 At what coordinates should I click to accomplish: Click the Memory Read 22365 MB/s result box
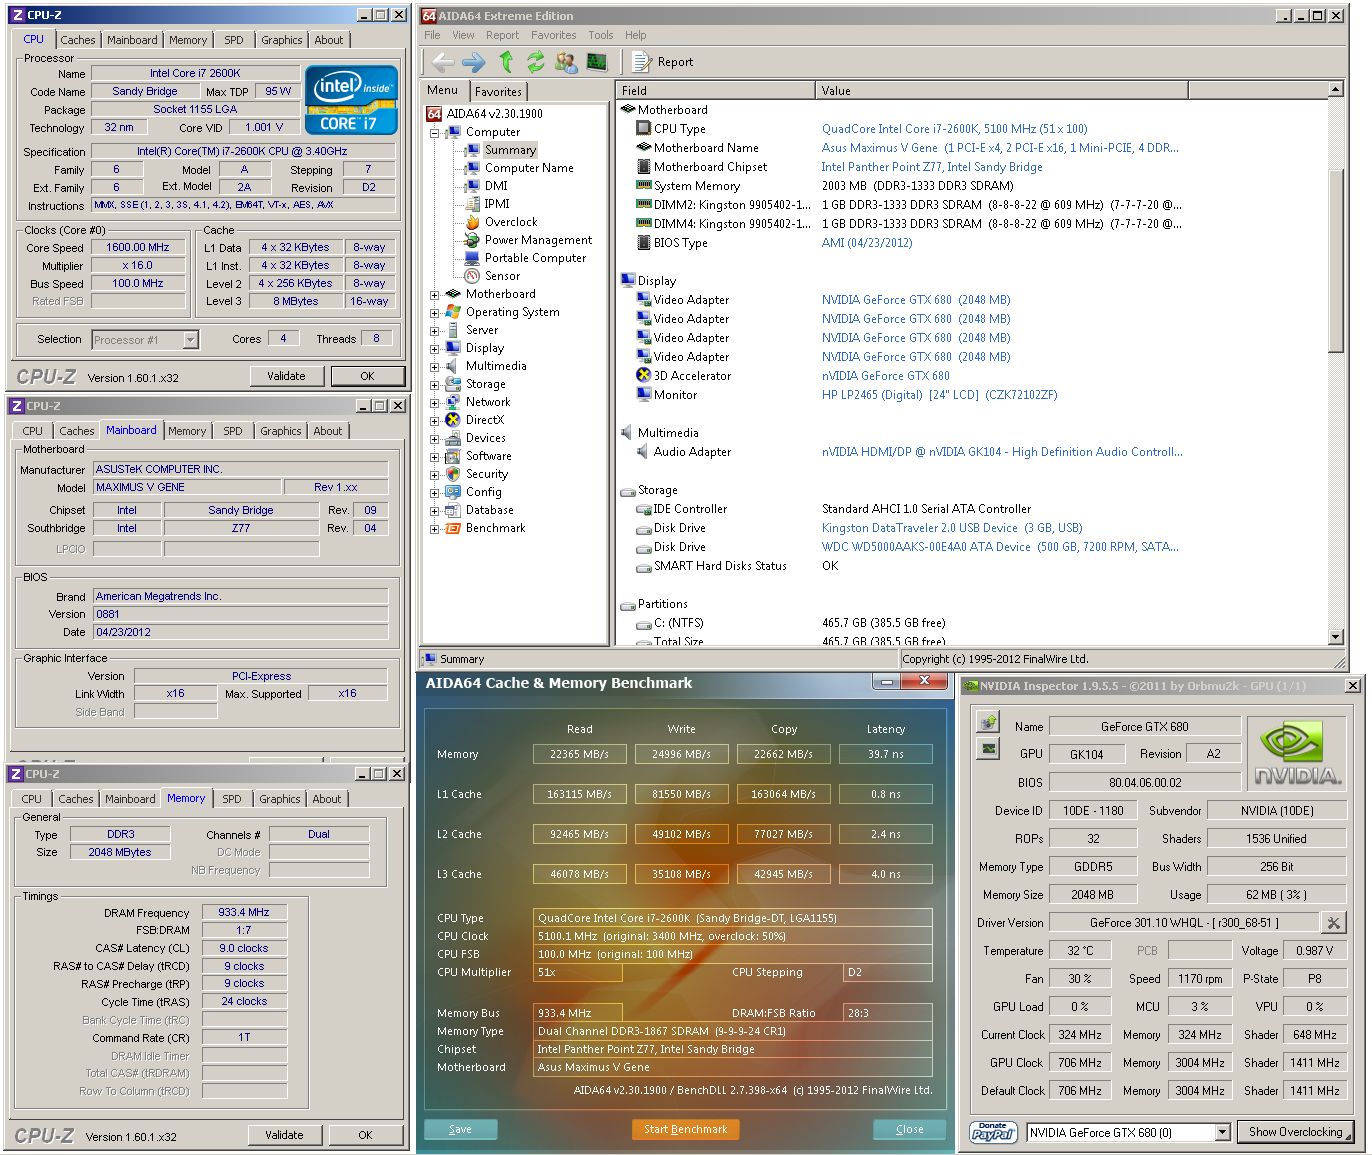point(579,754)
